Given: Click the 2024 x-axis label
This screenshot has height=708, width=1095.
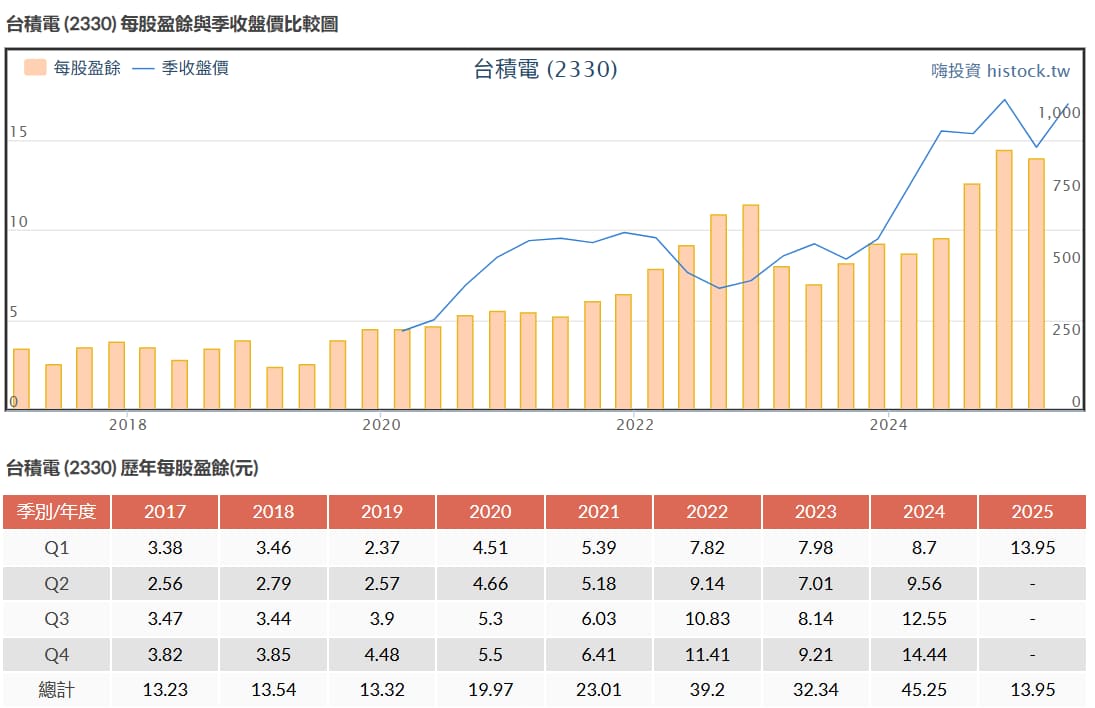Looking at the screenshot, I should click(888, 425).
